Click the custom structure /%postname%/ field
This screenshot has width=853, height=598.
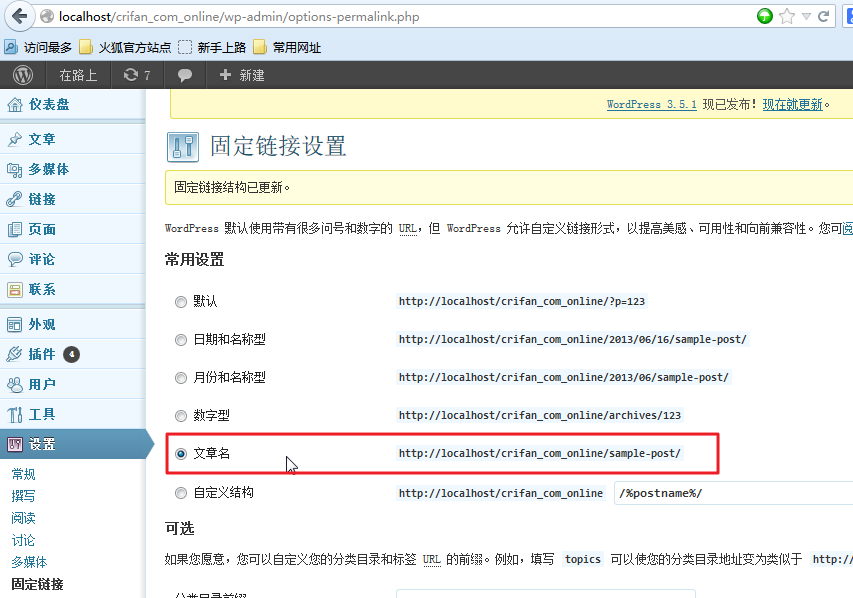click(733, 493)
